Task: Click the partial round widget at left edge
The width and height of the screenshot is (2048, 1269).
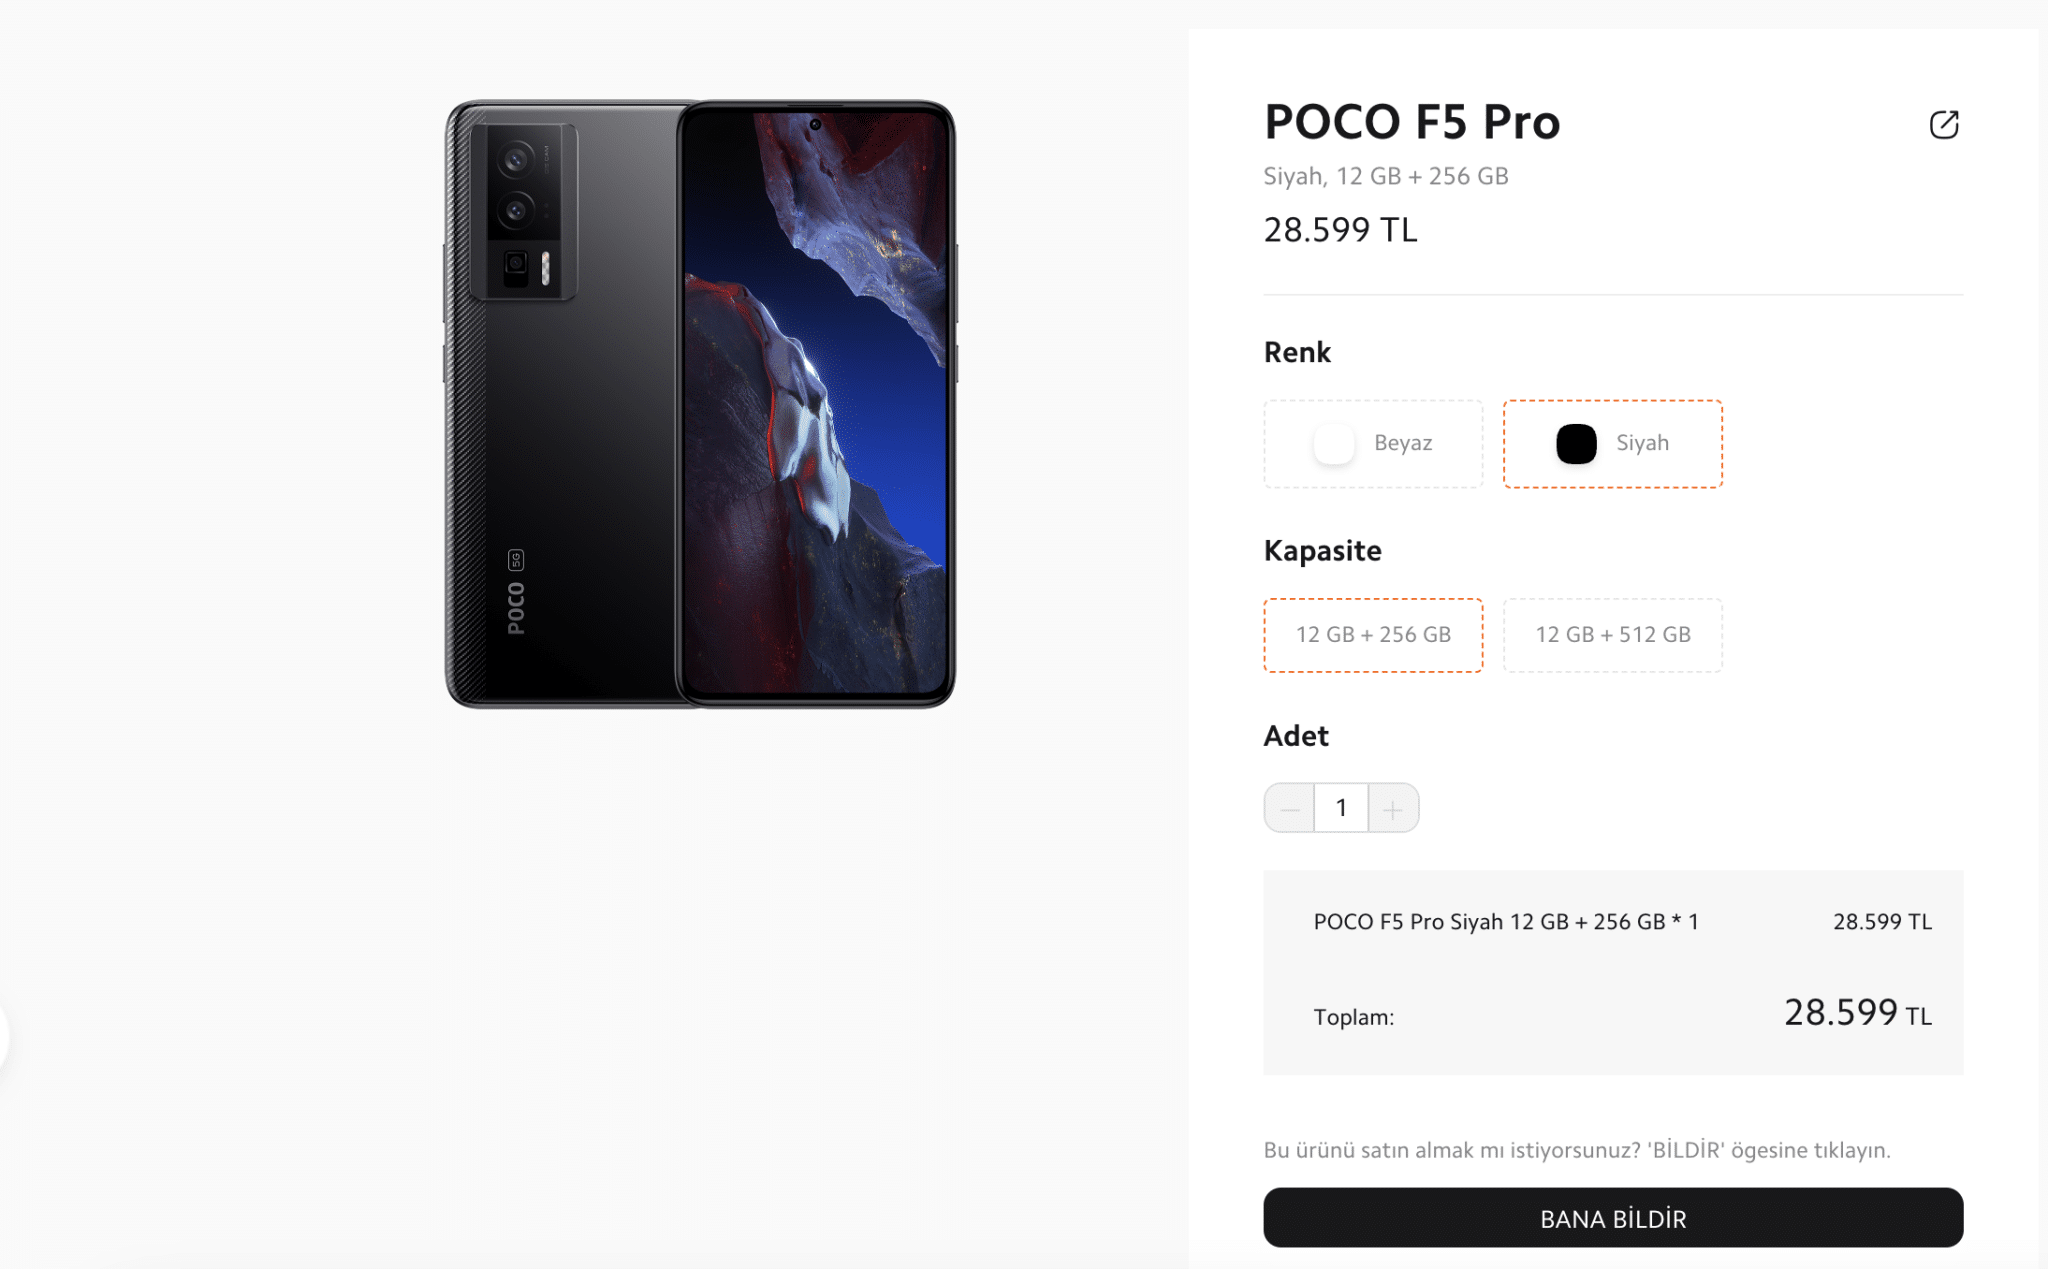Action: [4, 1037]
